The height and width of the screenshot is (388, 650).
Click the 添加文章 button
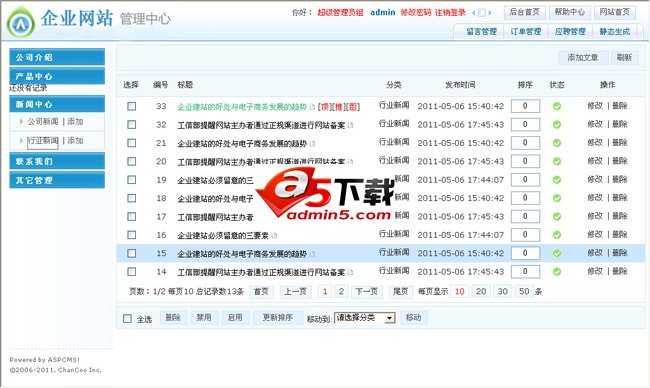point(583,58)
